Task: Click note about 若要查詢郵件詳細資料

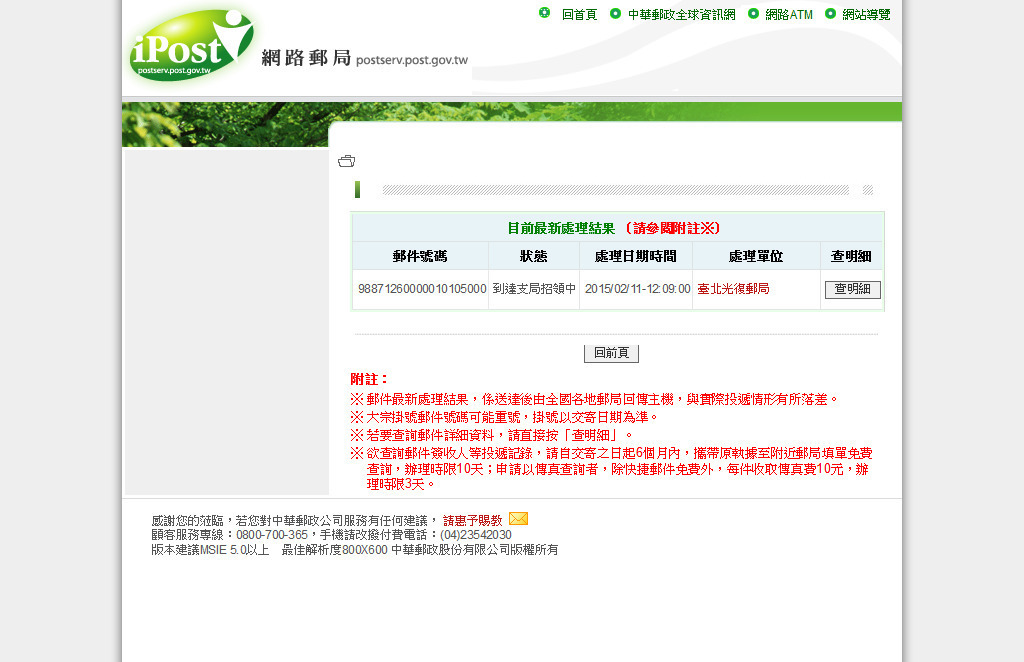Action: pos(491,435)
